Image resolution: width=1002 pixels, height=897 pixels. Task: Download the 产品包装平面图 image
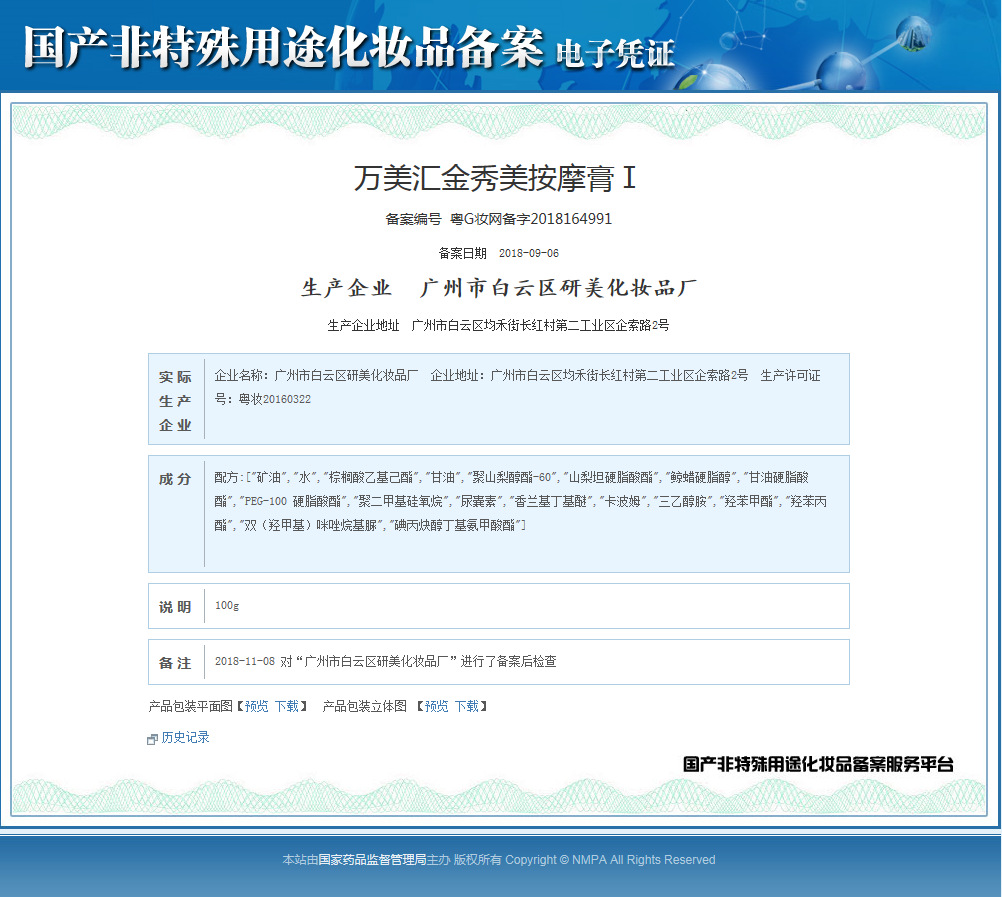pos(287,706)
